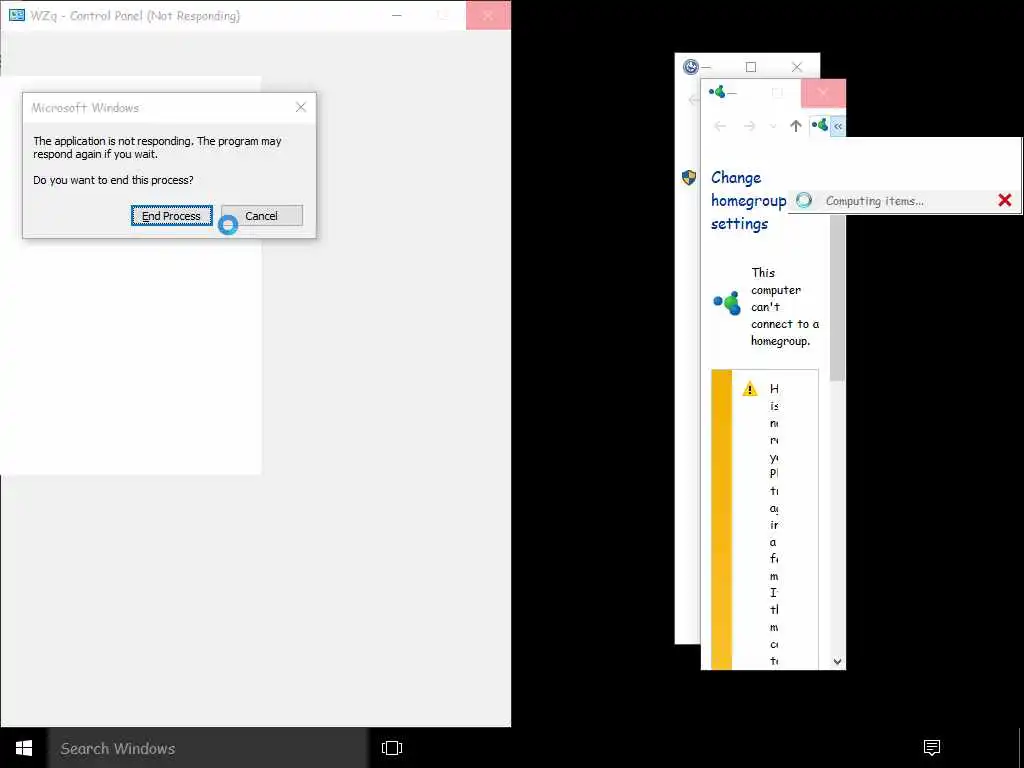Click 'This computer can't connect' text
1024x768 pixels.
pos(784,306)
